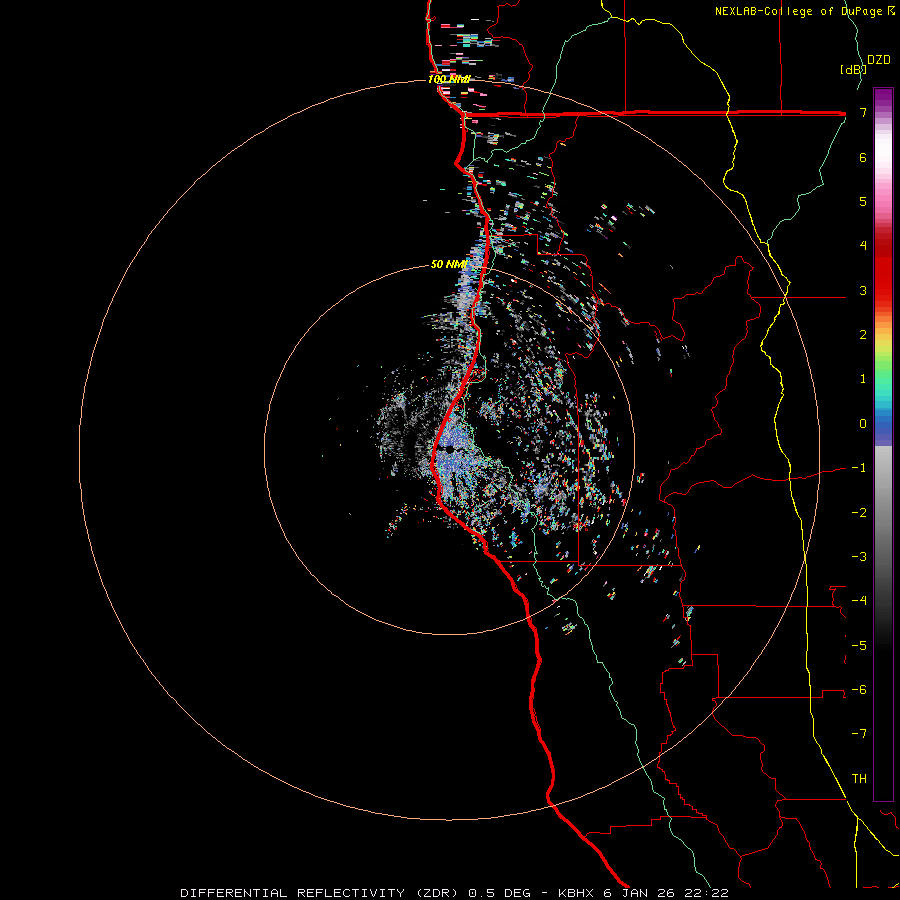Click the '3' tick label on the dB scale

(863, 290)
